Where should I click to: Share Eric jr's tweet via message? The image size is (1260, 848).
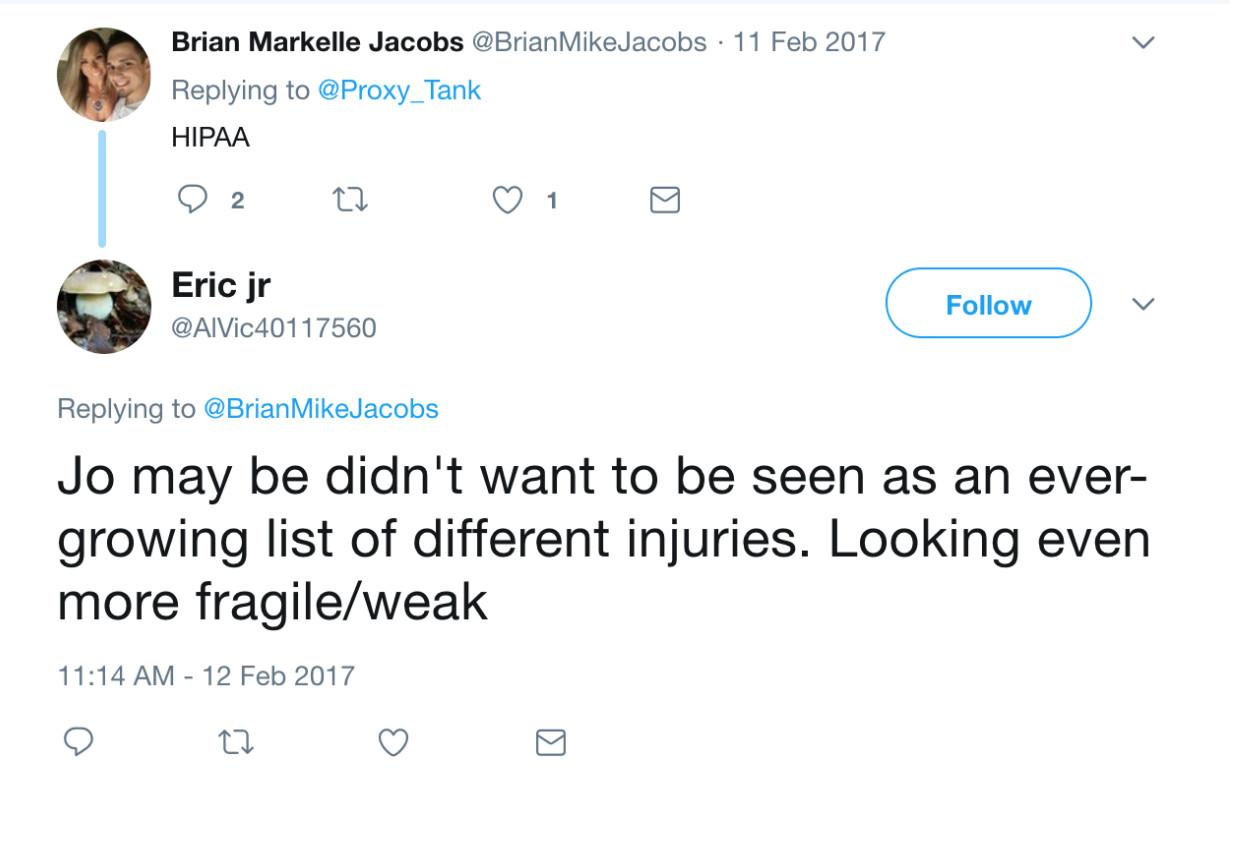tap(551, 741)
